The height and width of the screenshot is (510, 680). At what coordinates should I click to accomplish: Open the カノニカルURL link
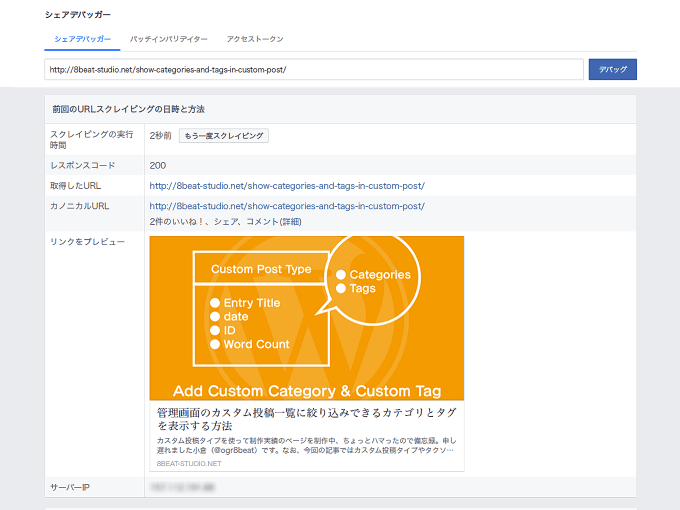287,206
